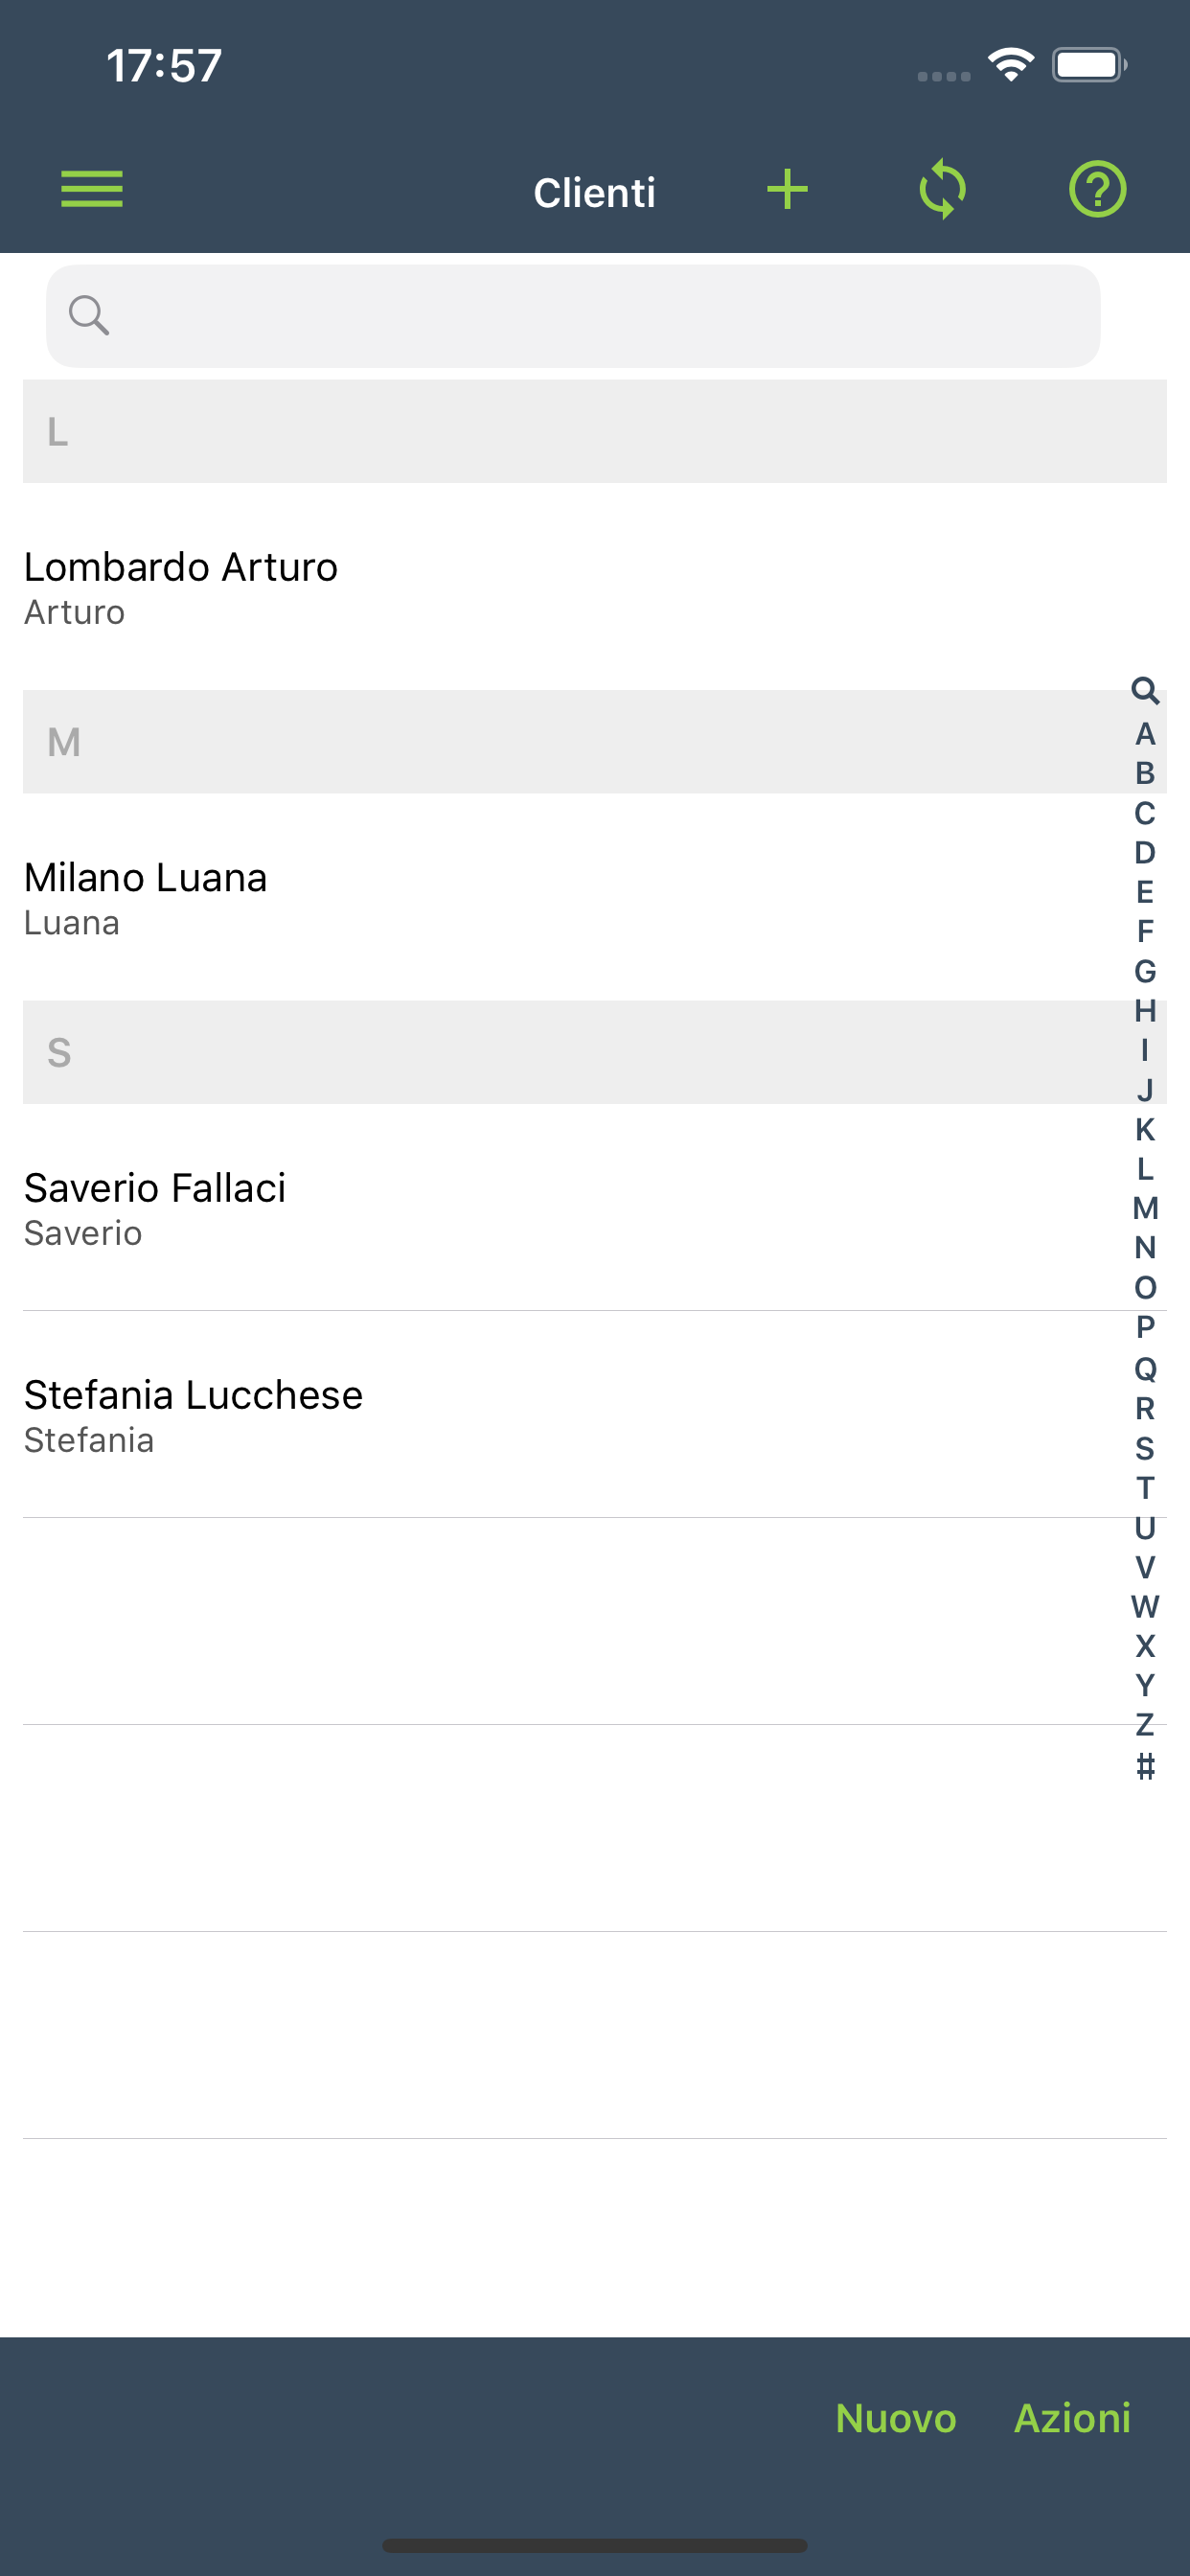This screenshot has width=1190, height=2576.
Task: Open the help question mark icon
Action: point(1097,189)
